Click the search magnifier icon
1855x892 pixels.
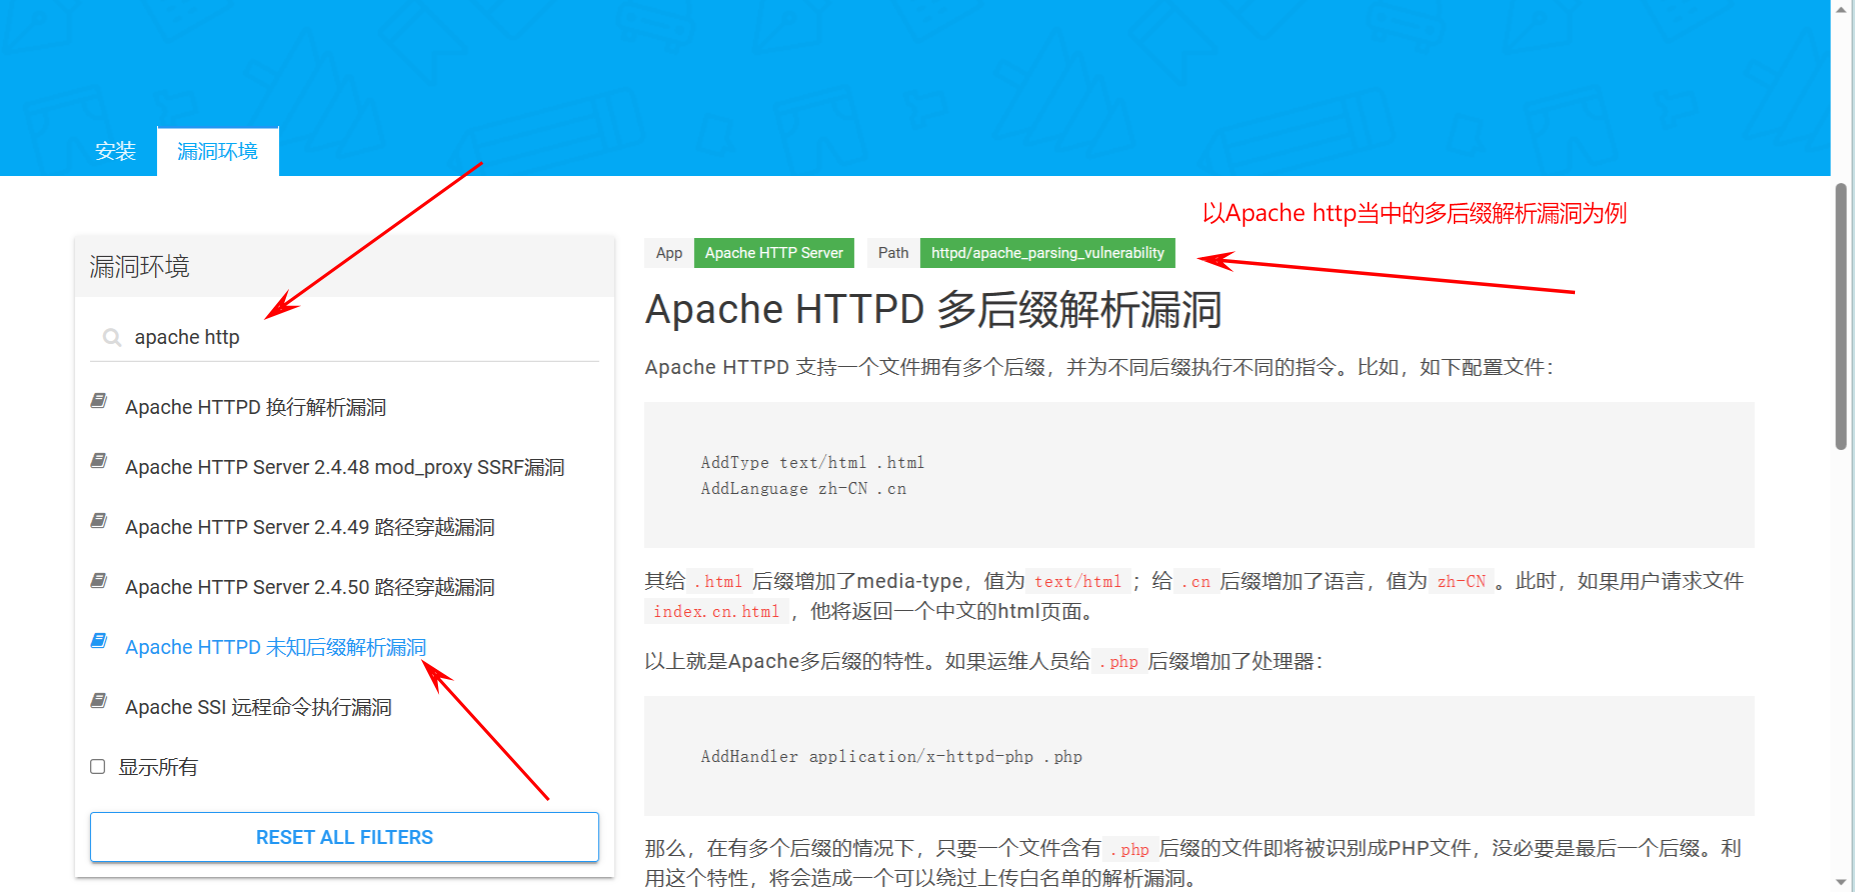click(x=112, y=338)
